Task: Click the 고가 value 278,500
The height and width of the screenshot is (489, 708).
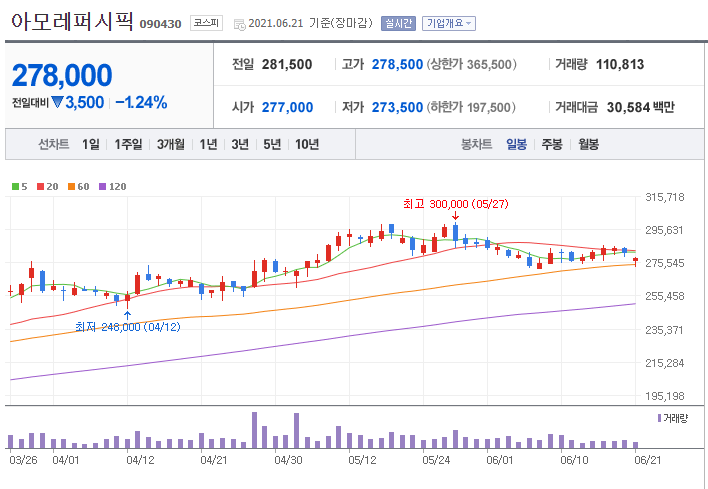Action: [397, 65]
